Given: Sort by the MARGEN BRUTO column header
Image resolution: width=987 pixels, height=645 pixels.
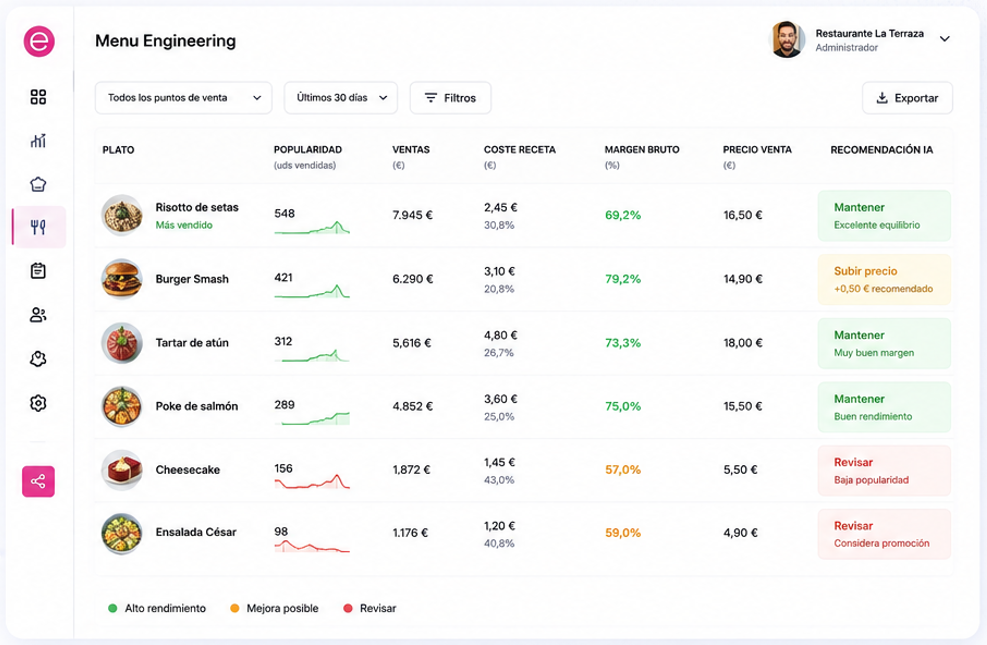Looking at the screenshot, I should pos(642,150).
